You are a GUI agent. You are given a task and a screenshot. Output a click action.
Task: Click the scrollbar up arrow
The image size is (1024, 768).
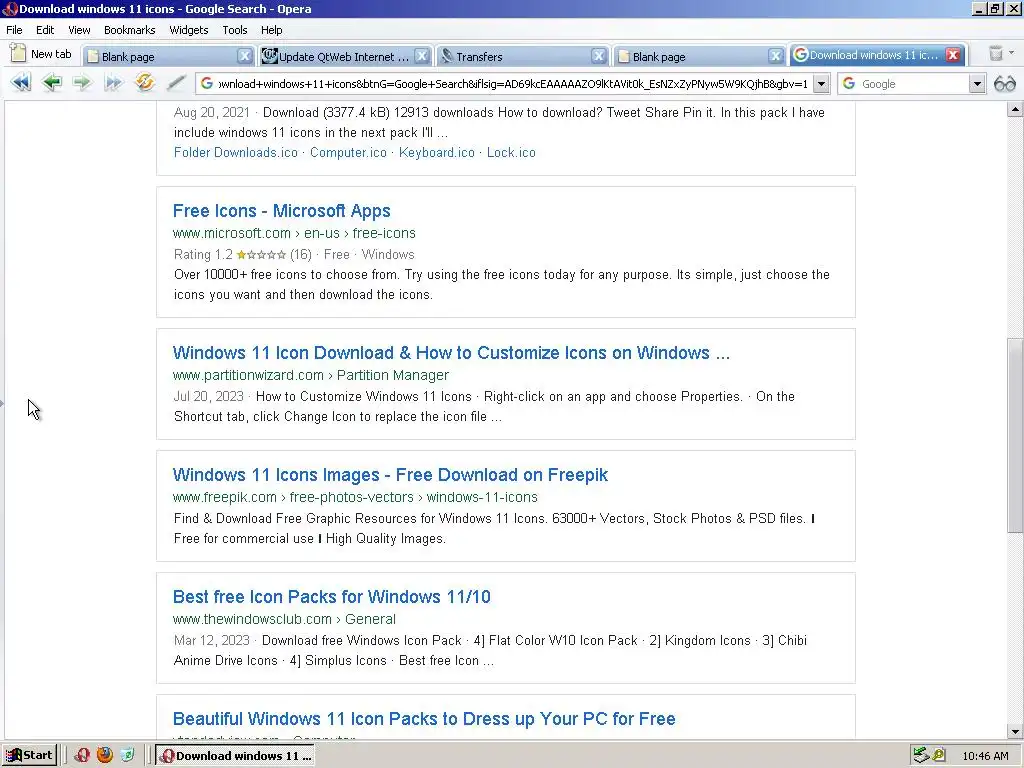point(1015,110)
